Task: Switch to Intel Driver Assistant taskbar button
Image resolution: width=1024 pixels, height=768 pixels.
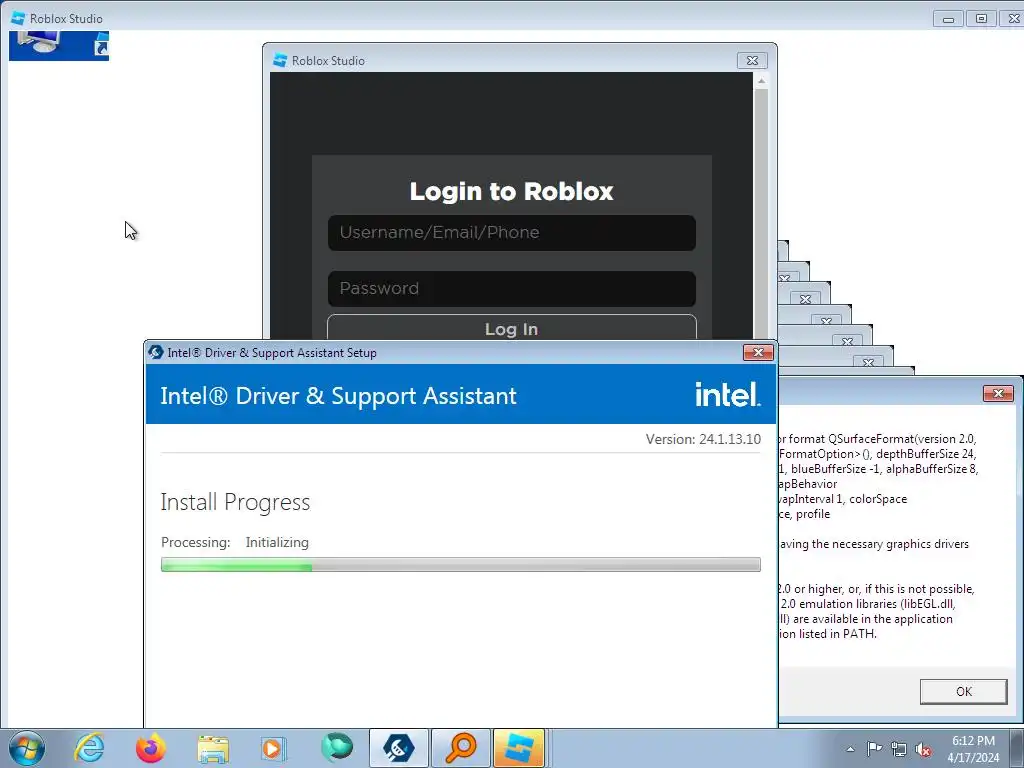Action: 398,748
